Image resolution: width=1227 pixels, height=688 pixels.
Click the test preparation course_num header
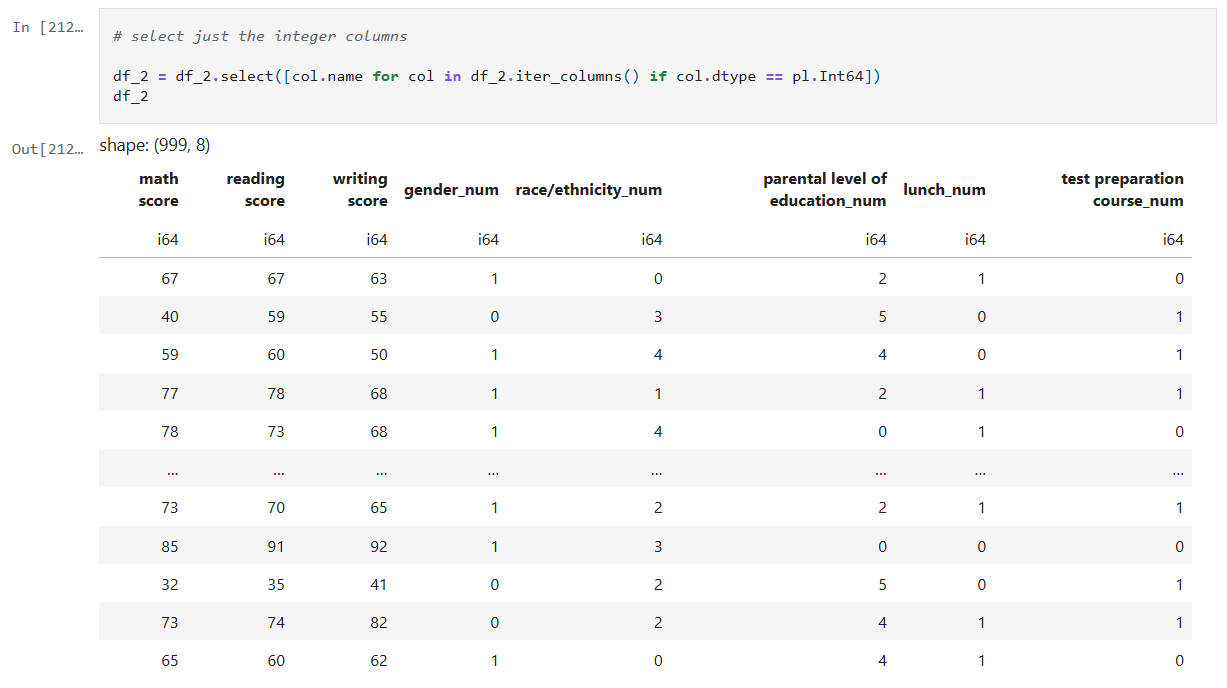(1122, 190)
